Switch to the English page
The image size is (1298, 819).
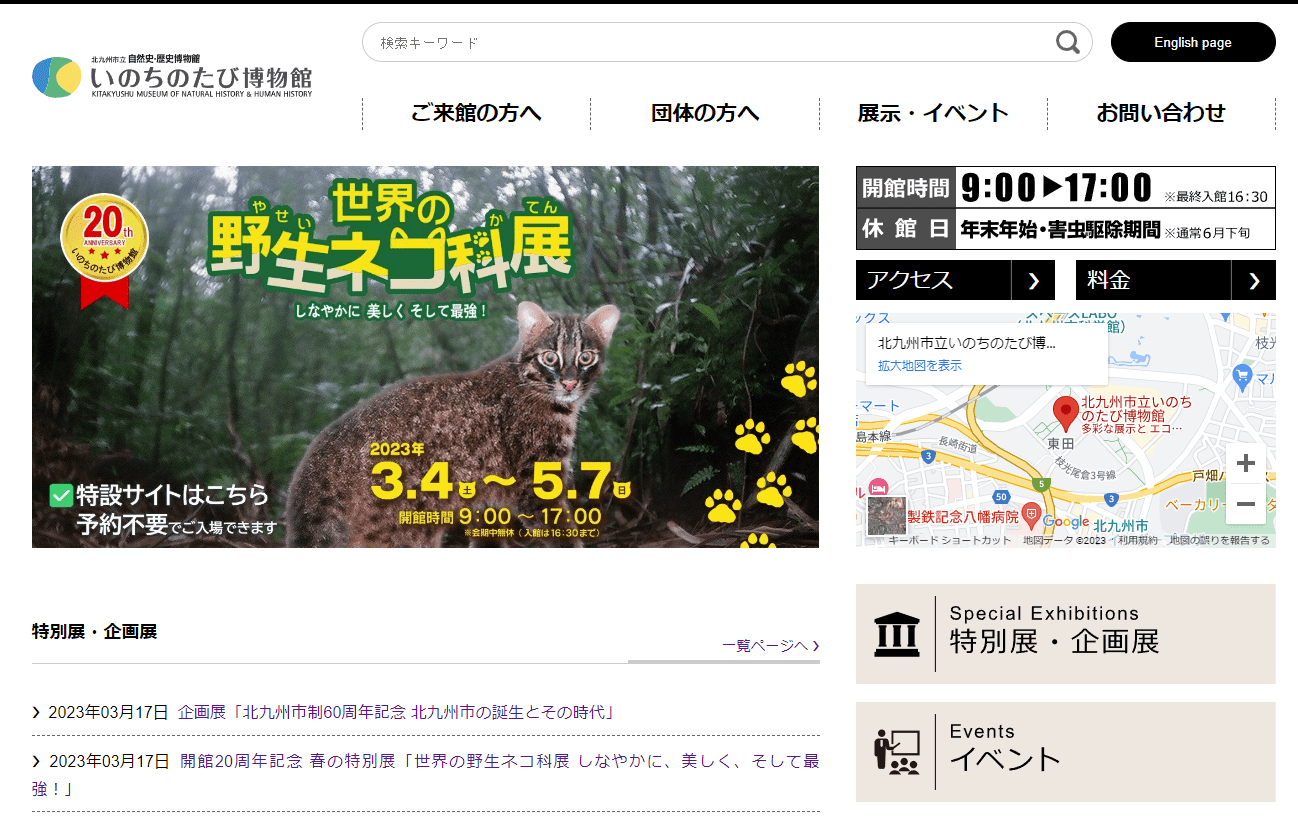click(x=1192, y=42)
